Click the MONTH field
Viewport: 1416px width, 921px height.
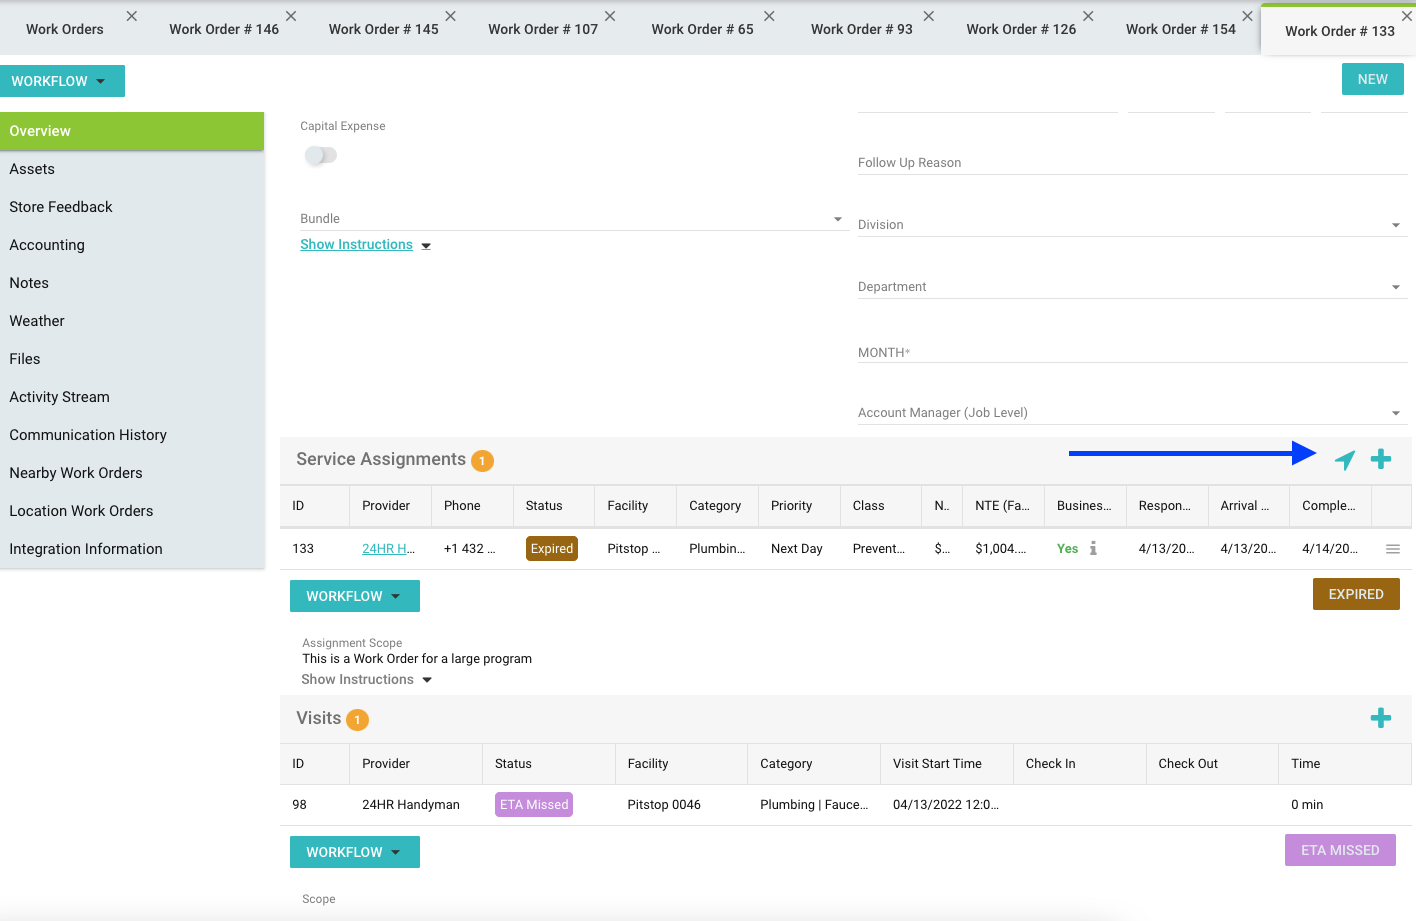(x=1132, y=353)
